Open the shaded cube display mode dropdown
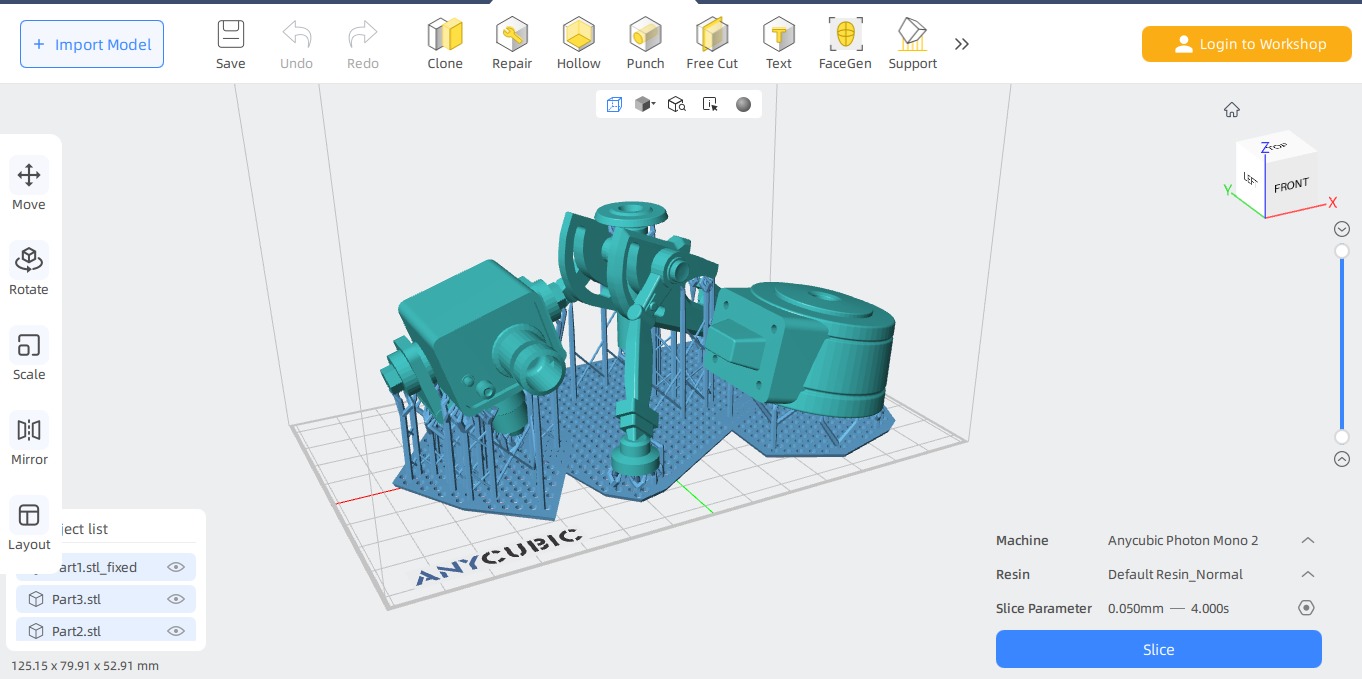This screenshot has height=679, width=1362. [645, 104]
